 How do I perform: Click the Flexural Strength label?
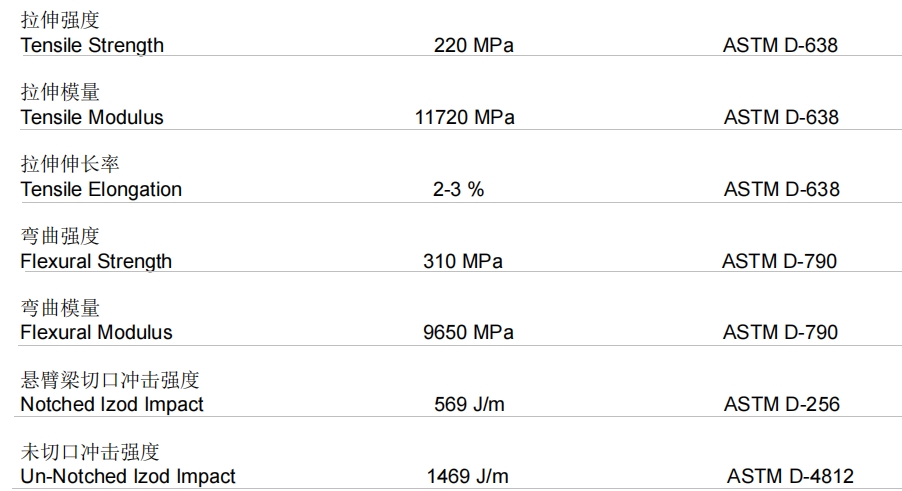click(96, 262)
